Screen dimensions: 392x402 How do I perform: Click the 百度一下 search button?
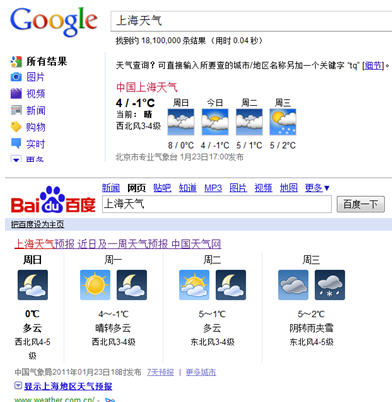[x=361, y=204]
